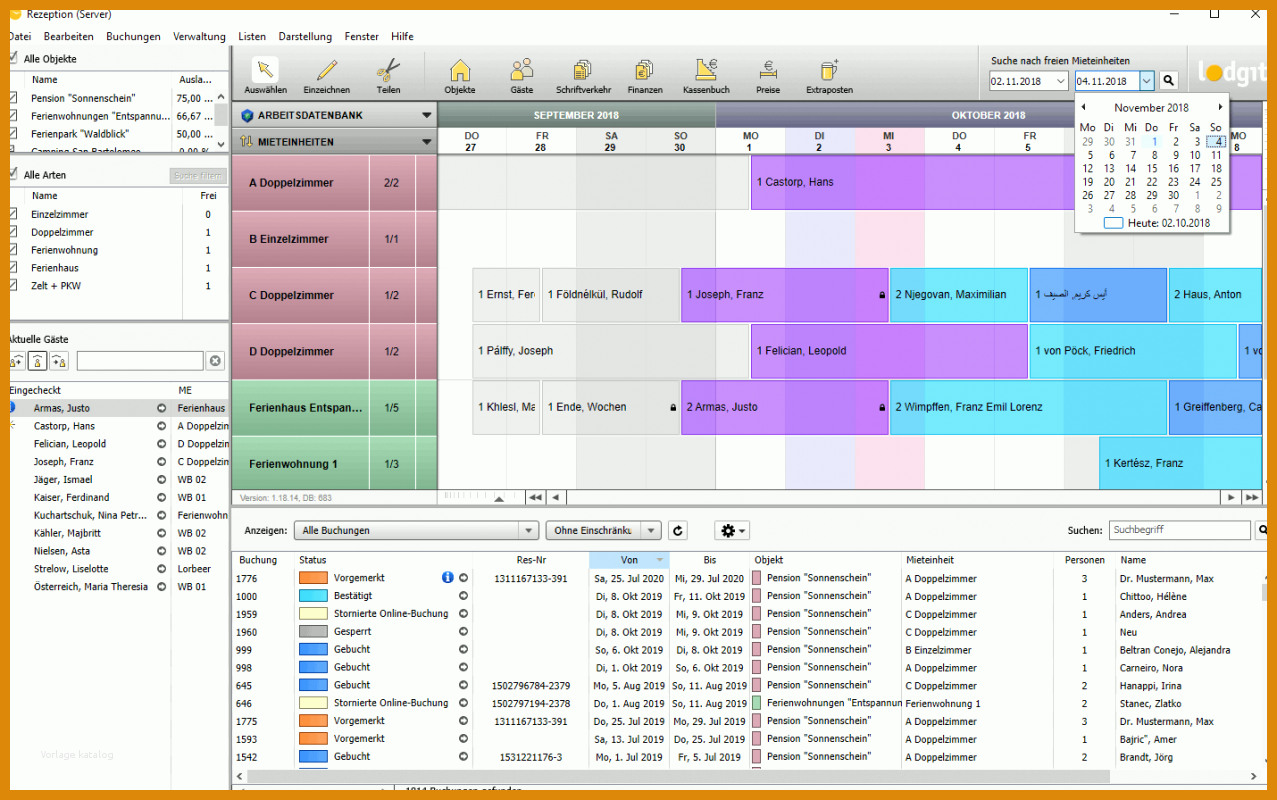Image resolution: width=1277 pixels, height=800 pixels.
Task: Open start date 02.11.2018 dropdown
Action: [x=1060, y=81]
